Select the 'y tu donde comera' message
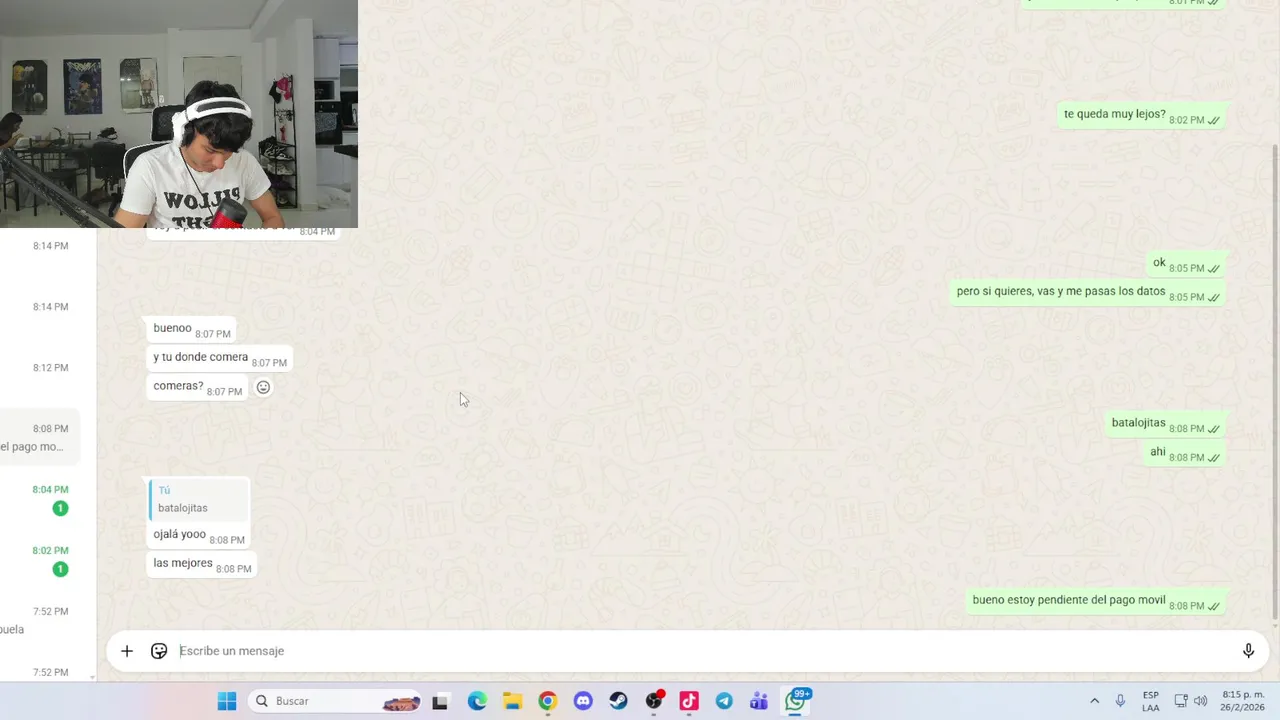The width and height of the screenshot is (1280, 720). click(x=220, y=359)
